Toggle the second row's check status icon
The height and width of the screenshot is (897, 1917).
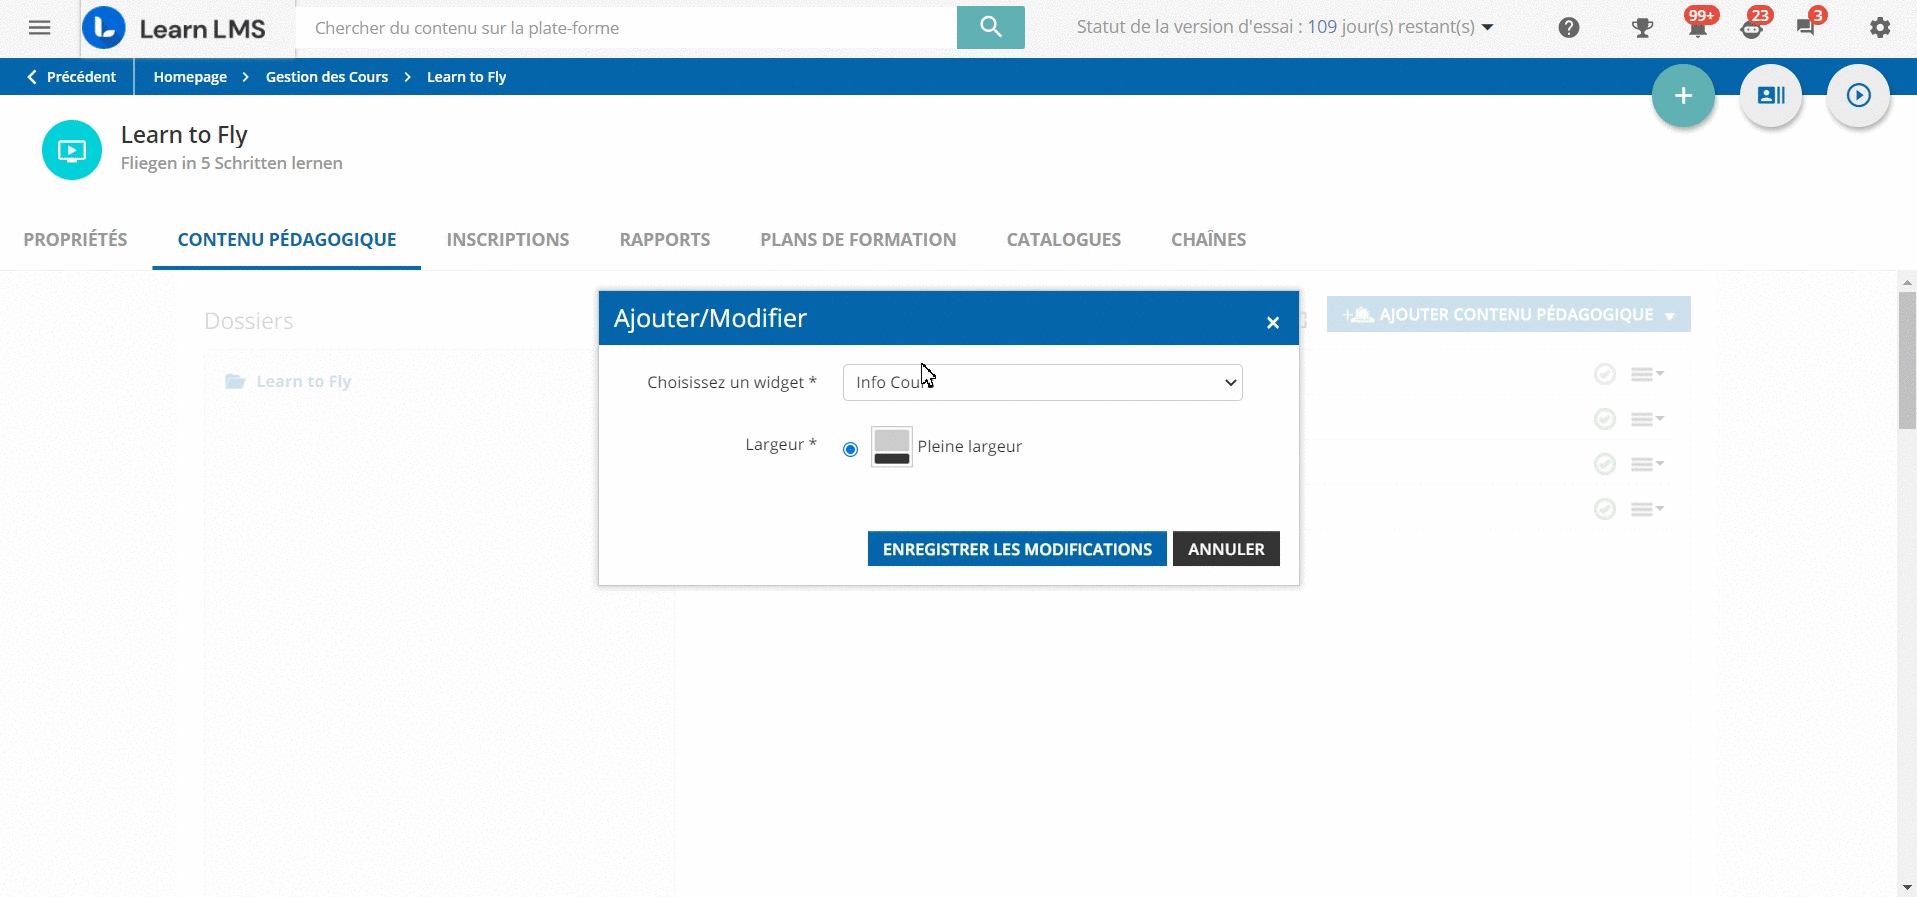pyautogui.click(x=1605, y=419)
